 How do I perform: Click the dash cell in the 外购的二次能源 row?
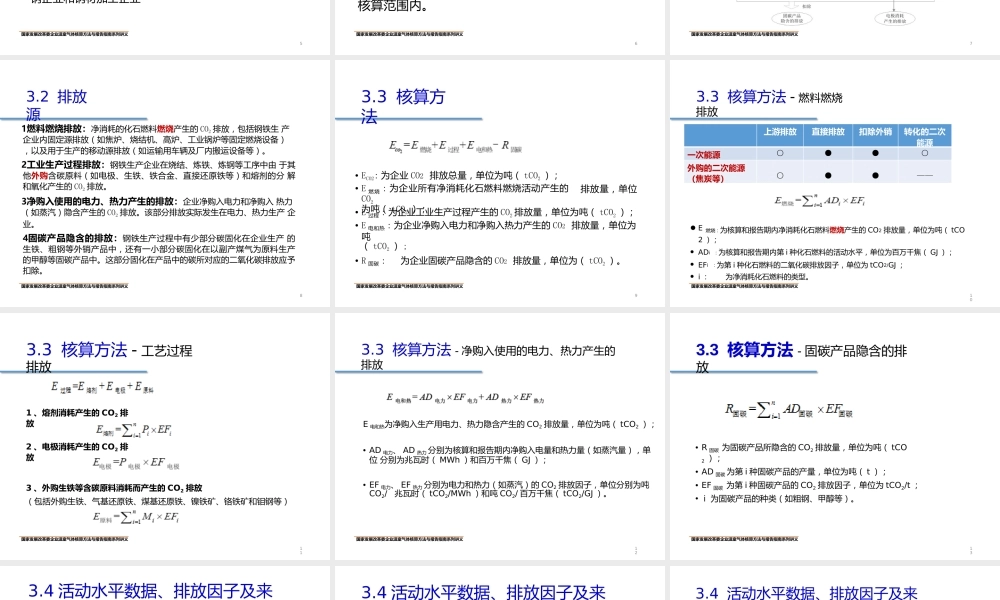925,175
